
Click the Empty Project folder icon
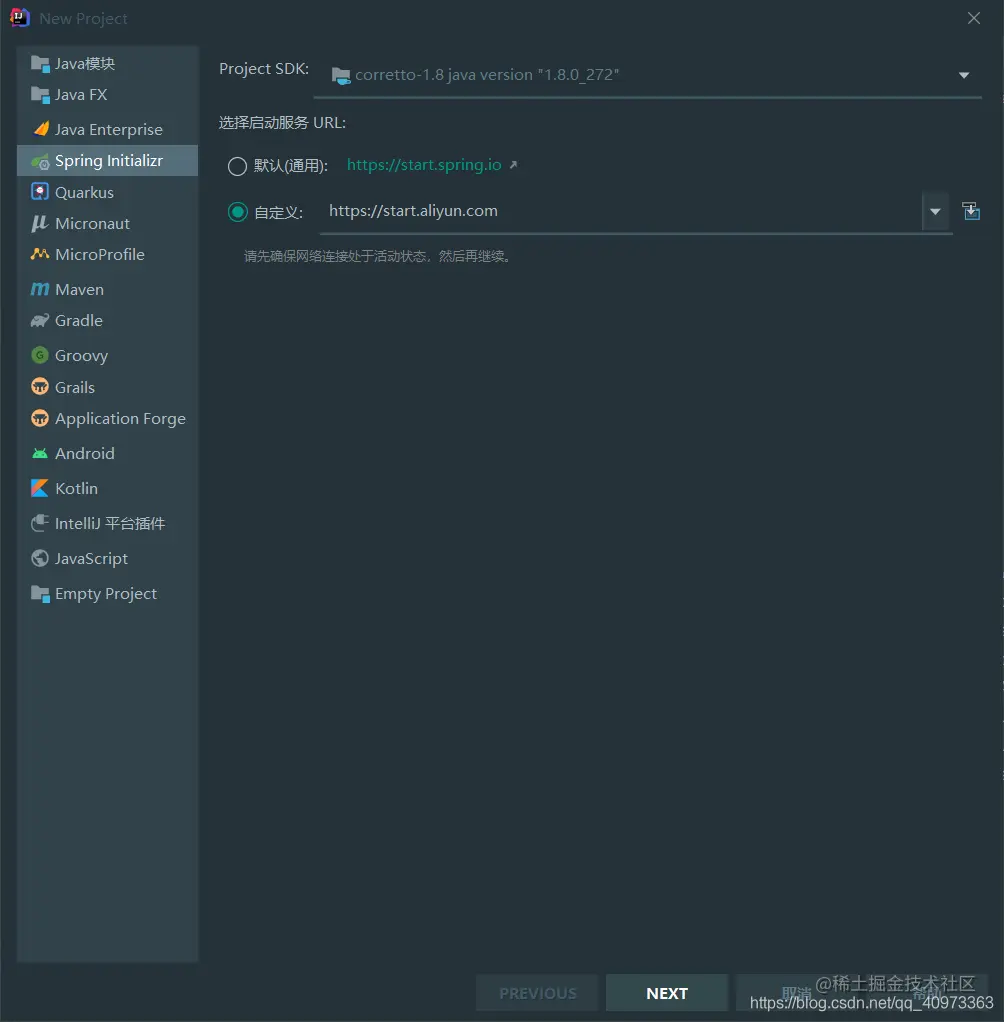coord(40,594)
